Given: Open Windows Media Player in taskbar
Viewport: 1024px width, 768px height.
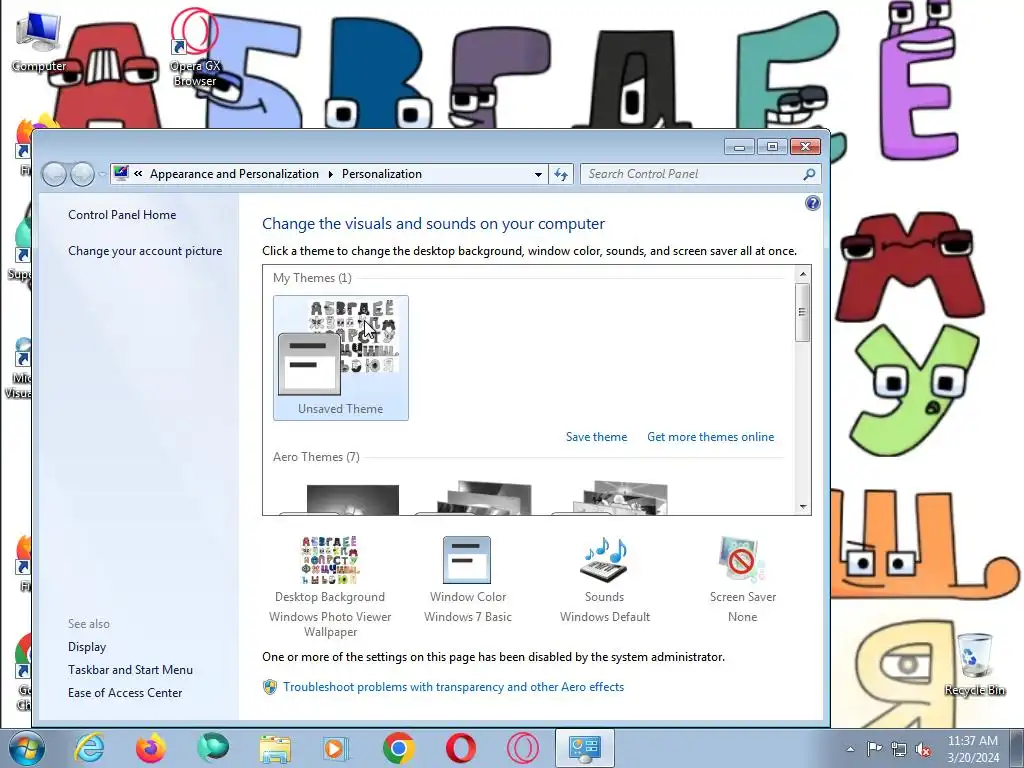Looking at the screenshot, I should pos(337,748).
